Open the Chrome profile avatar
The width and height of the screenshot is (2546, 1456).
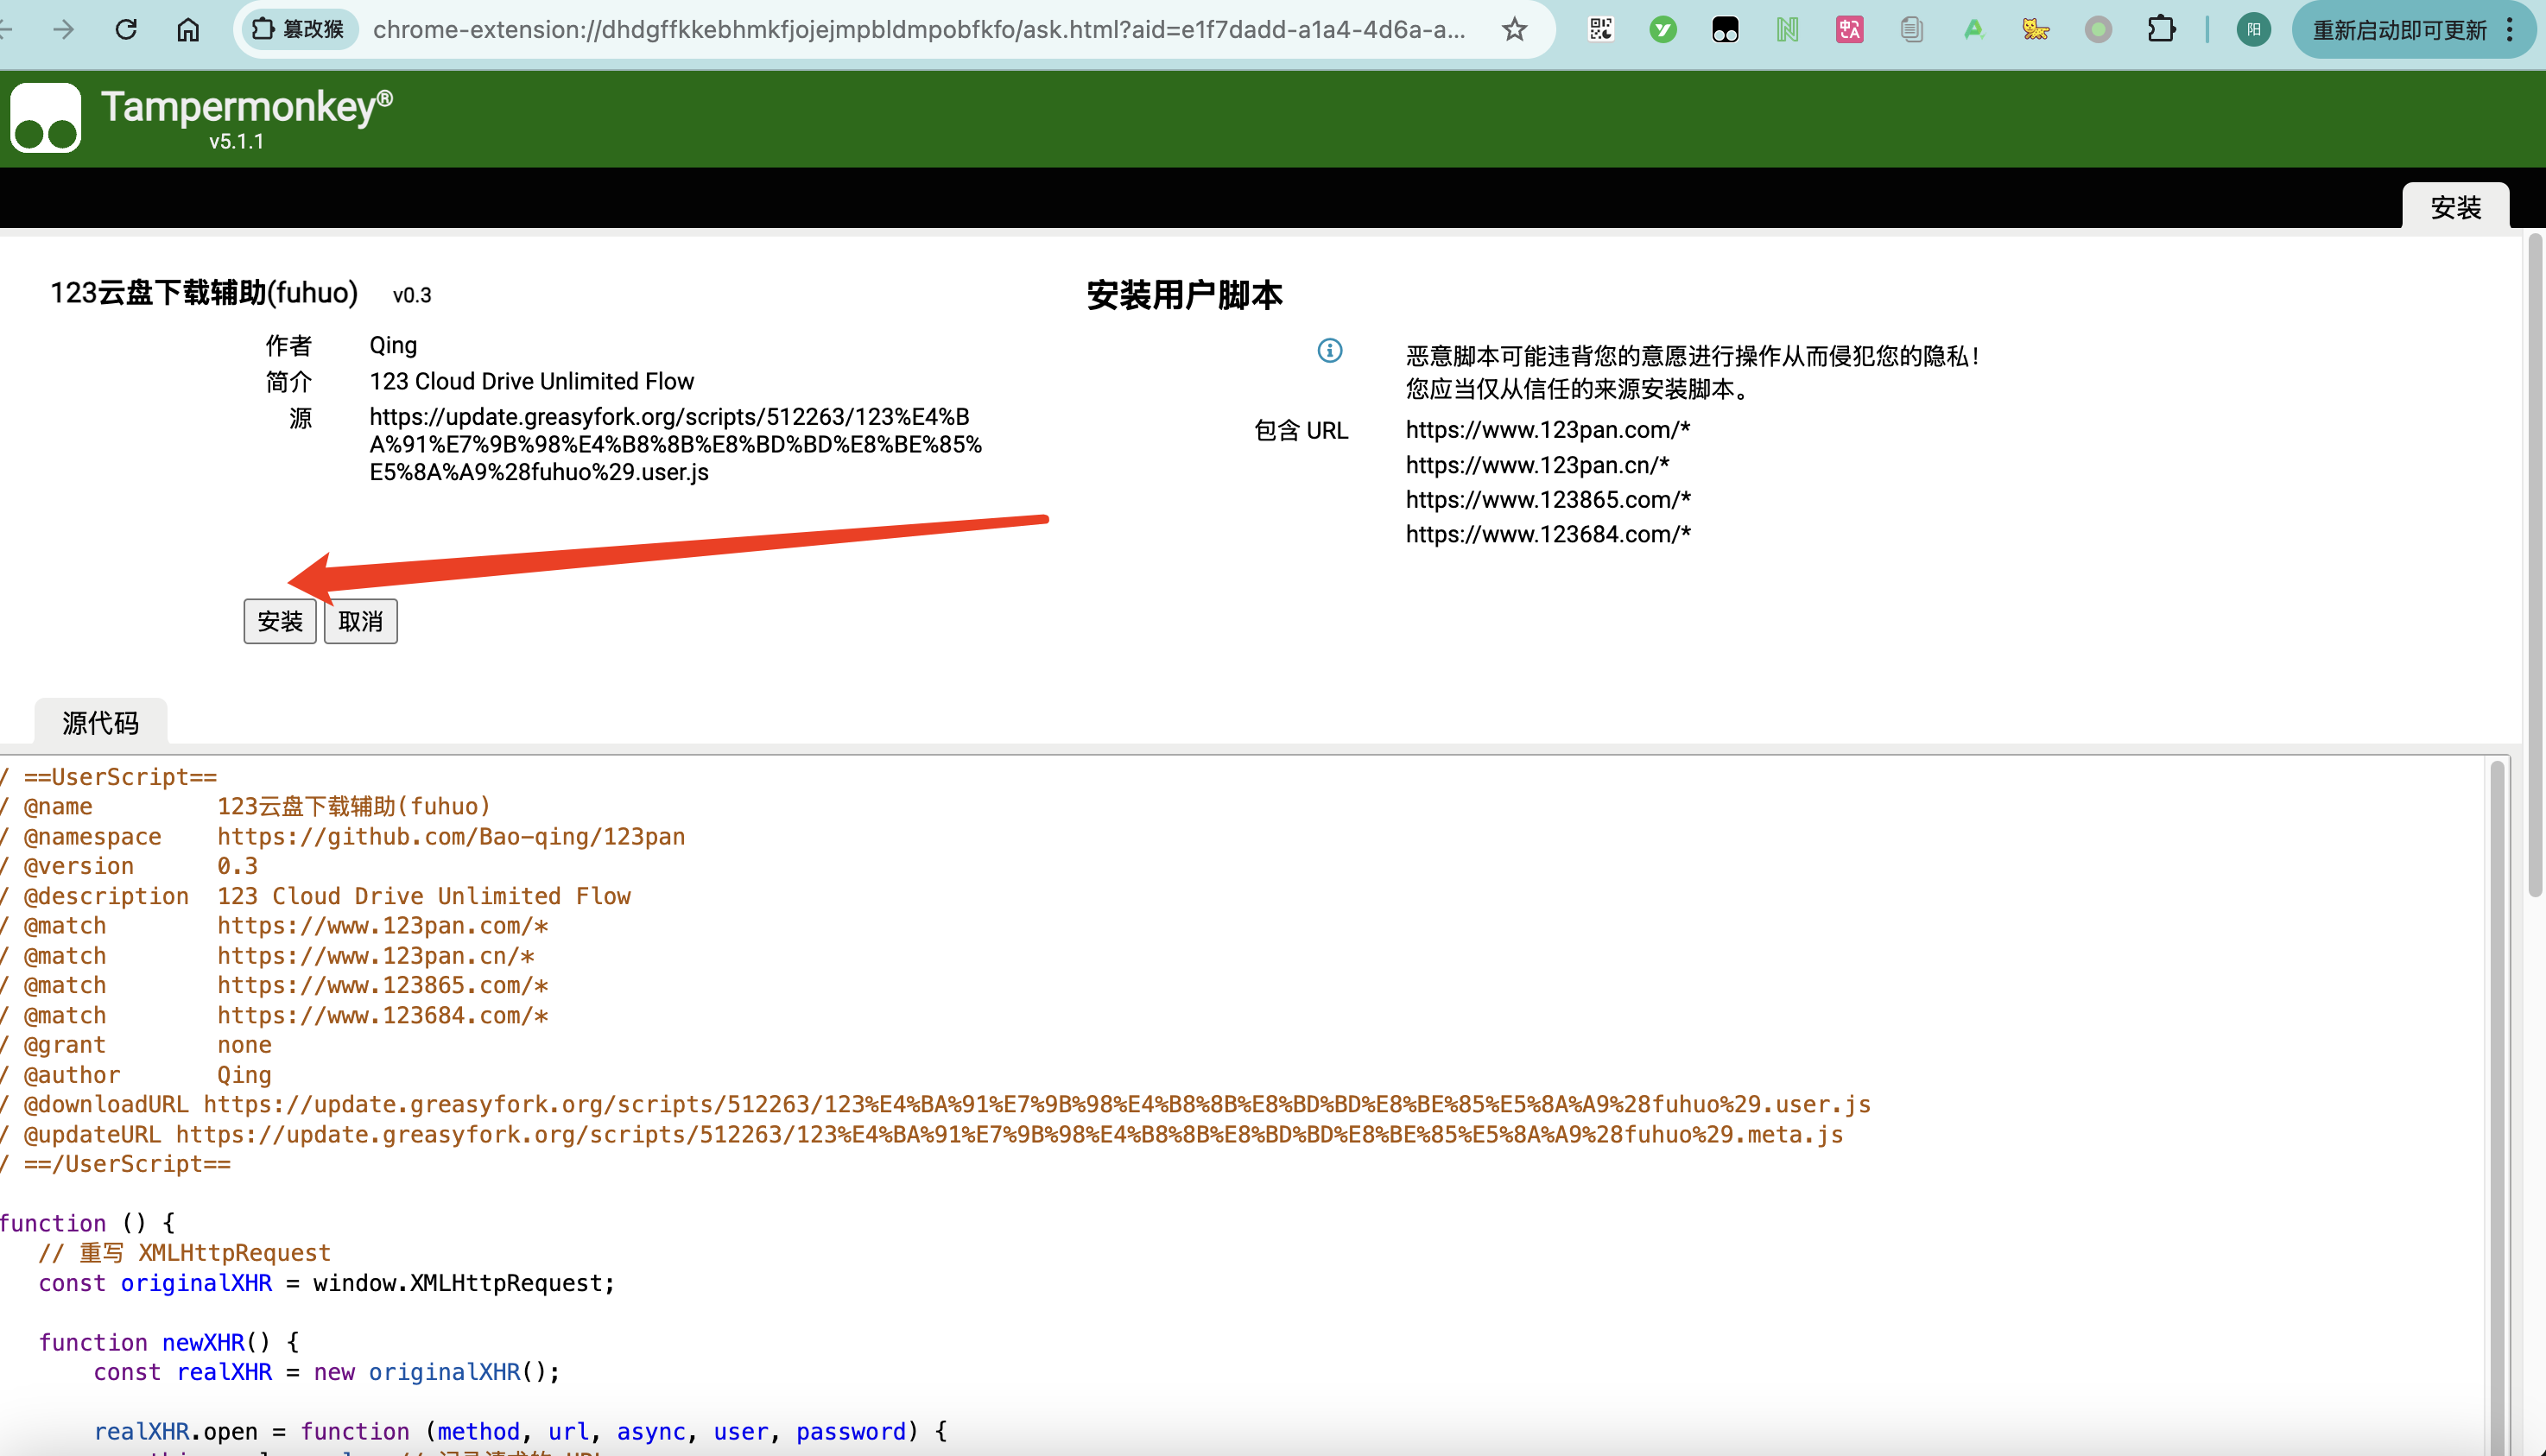tap(2254, 30)
